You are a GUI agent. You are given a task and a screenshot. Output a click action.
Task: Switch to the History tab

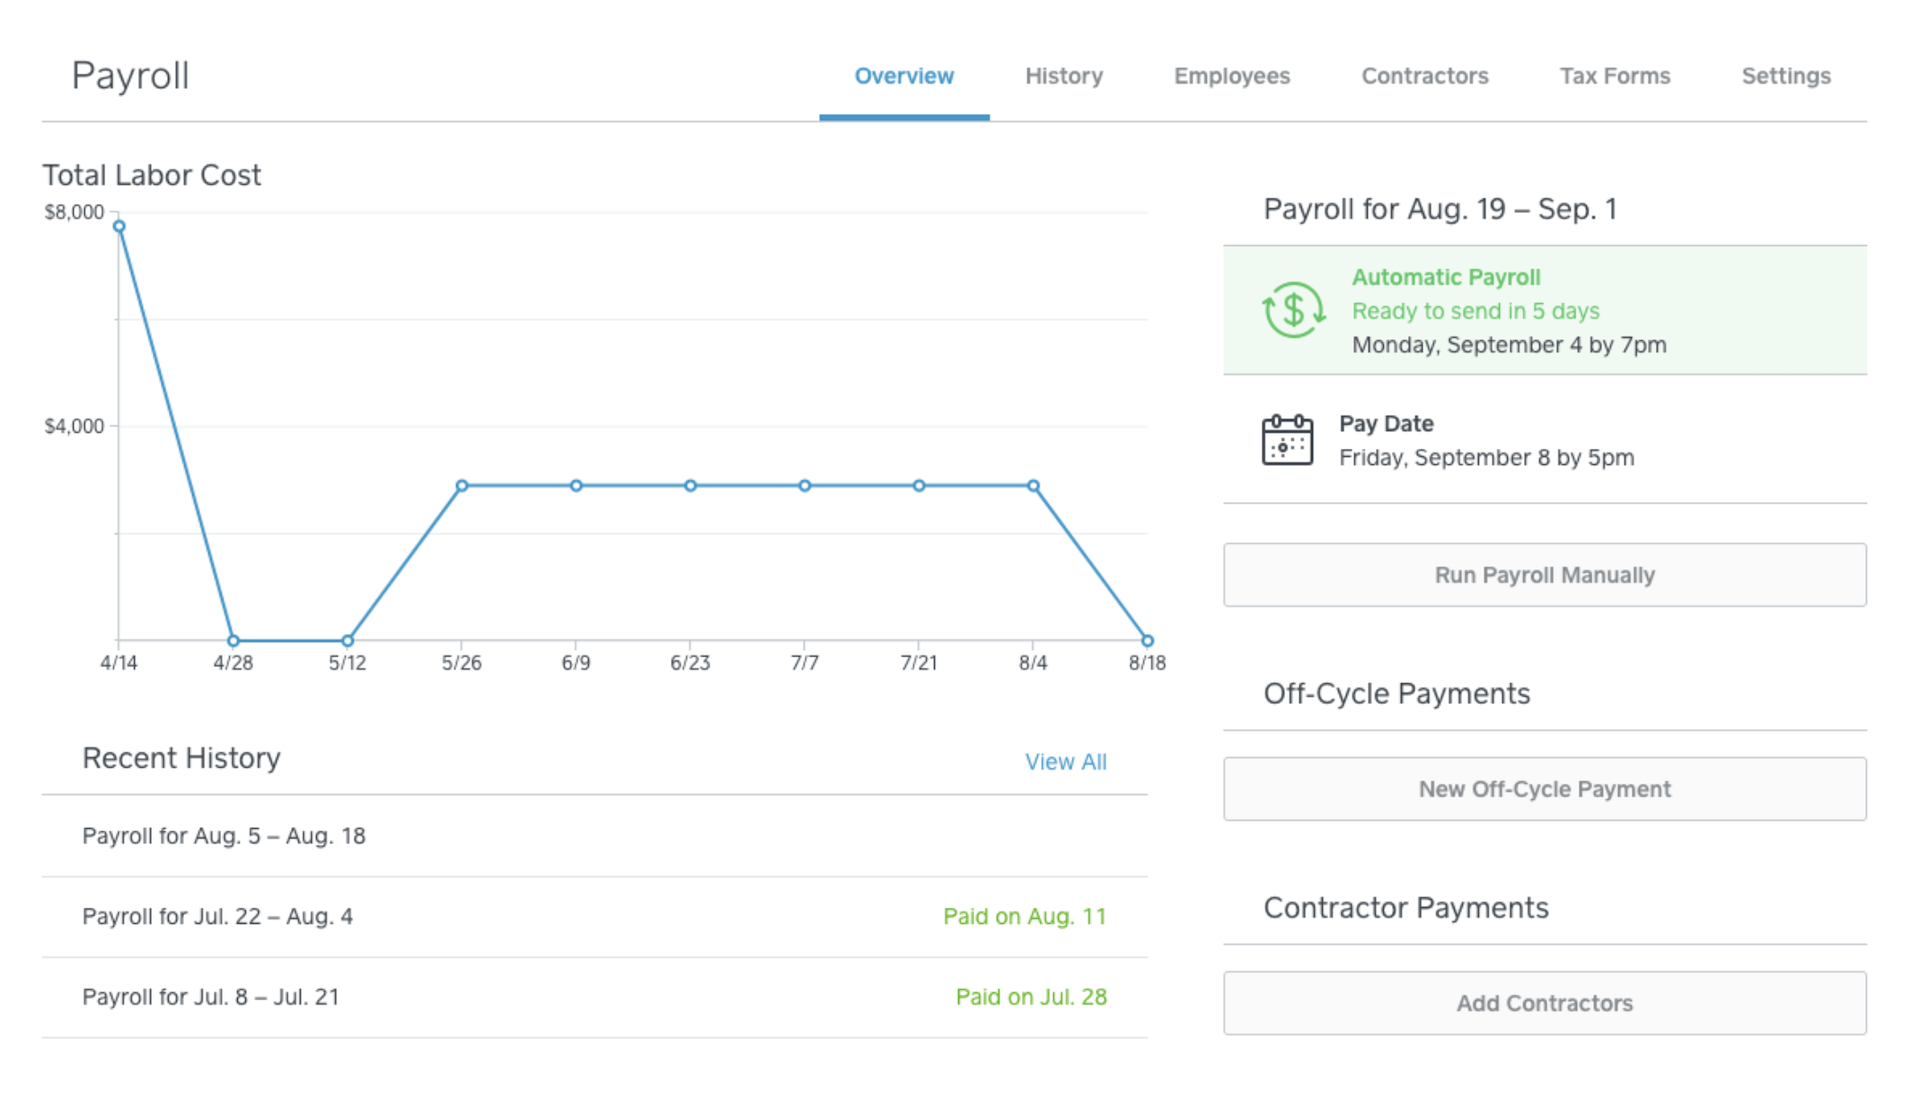click(1063, 76)
